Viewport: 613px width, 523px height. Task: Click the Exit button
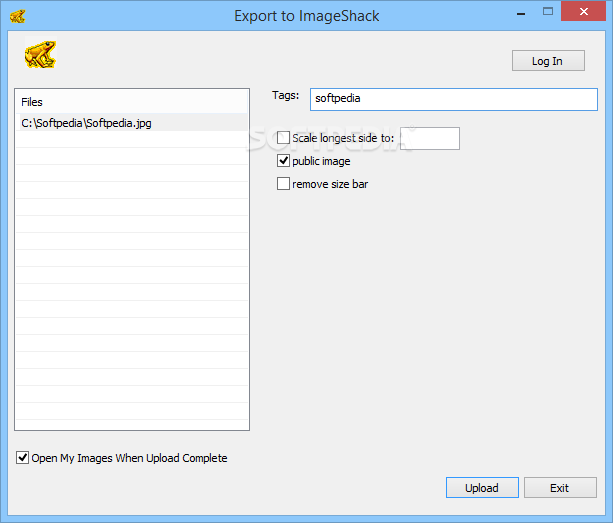(x=560, y=487)
